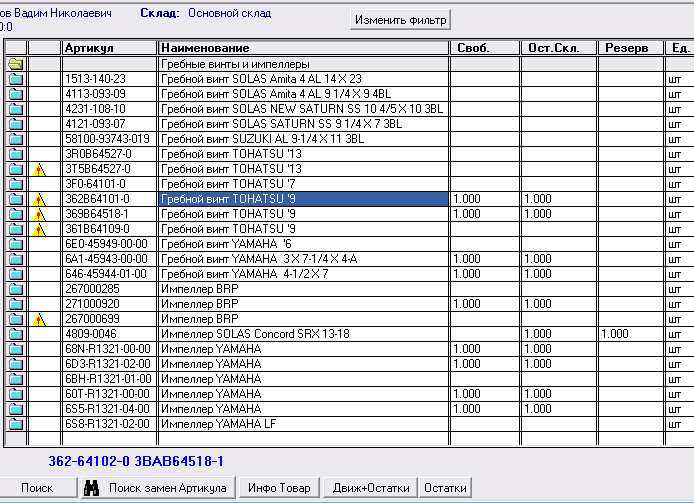Click blue replacement text 362-64102-0 3BAB64518-1
Image resolution: width=694 pixels, height=503 pixels.
coord(136,461)
